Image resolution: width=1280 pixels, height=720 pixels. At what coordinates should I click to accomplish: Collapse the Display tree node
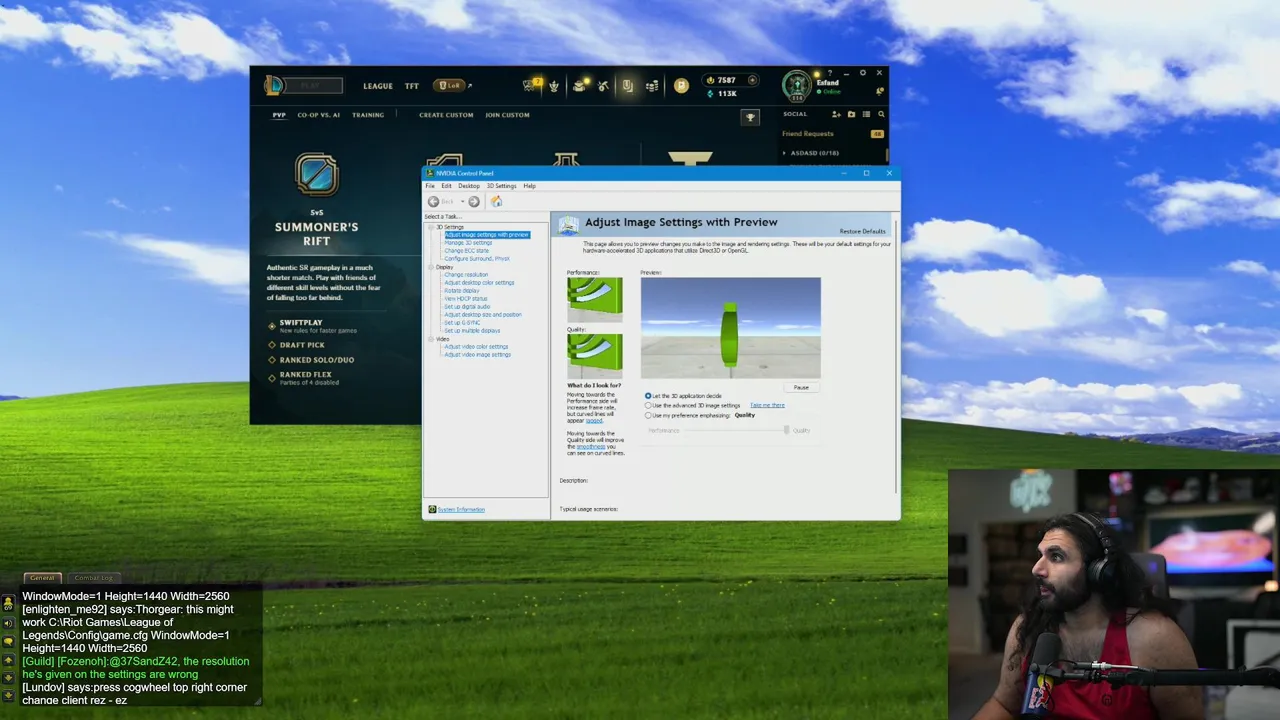431,267
